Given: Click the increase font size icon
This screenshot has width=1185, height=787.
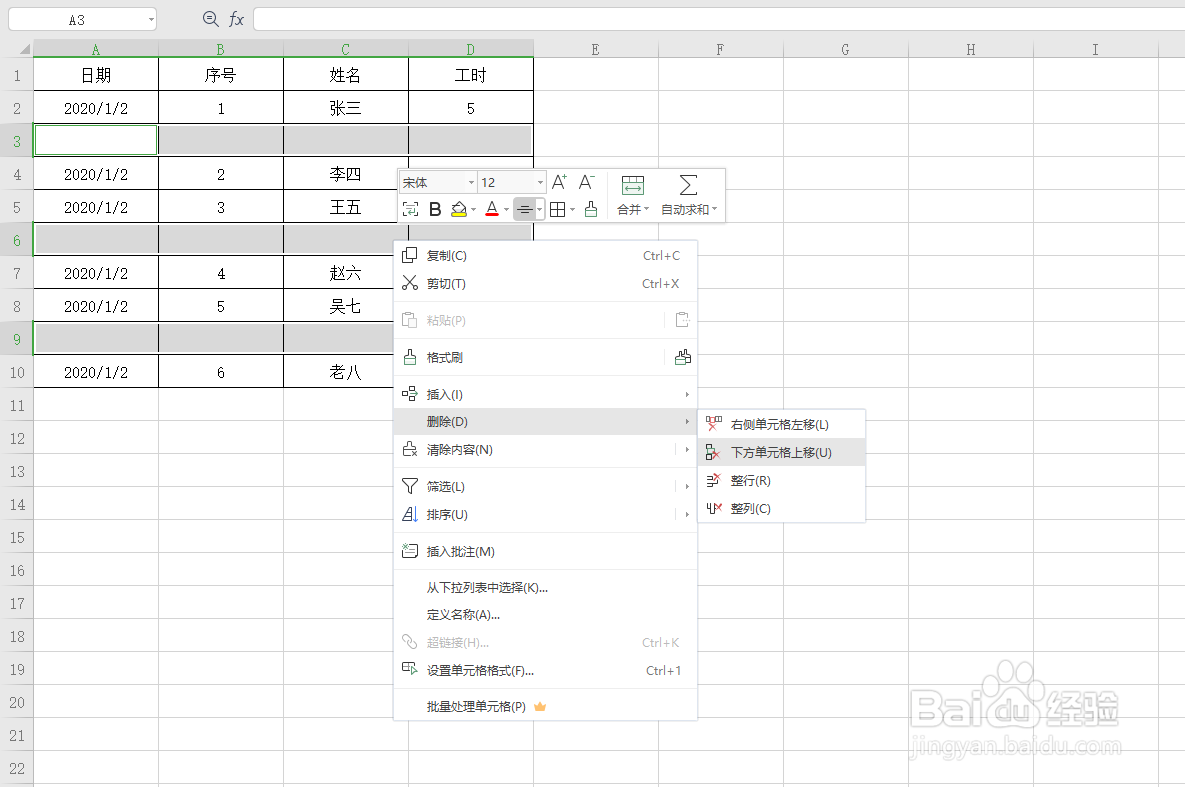Looking at the screenshot, I should [559, 181].
